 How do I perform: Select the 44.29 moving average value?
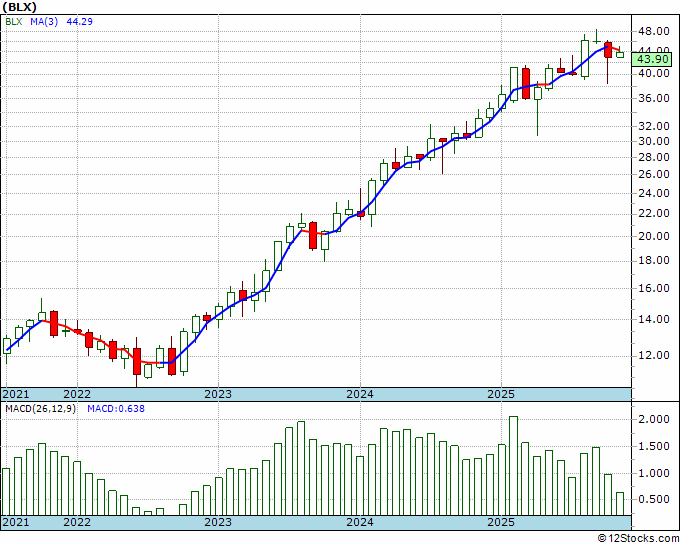tap(79, 22)
